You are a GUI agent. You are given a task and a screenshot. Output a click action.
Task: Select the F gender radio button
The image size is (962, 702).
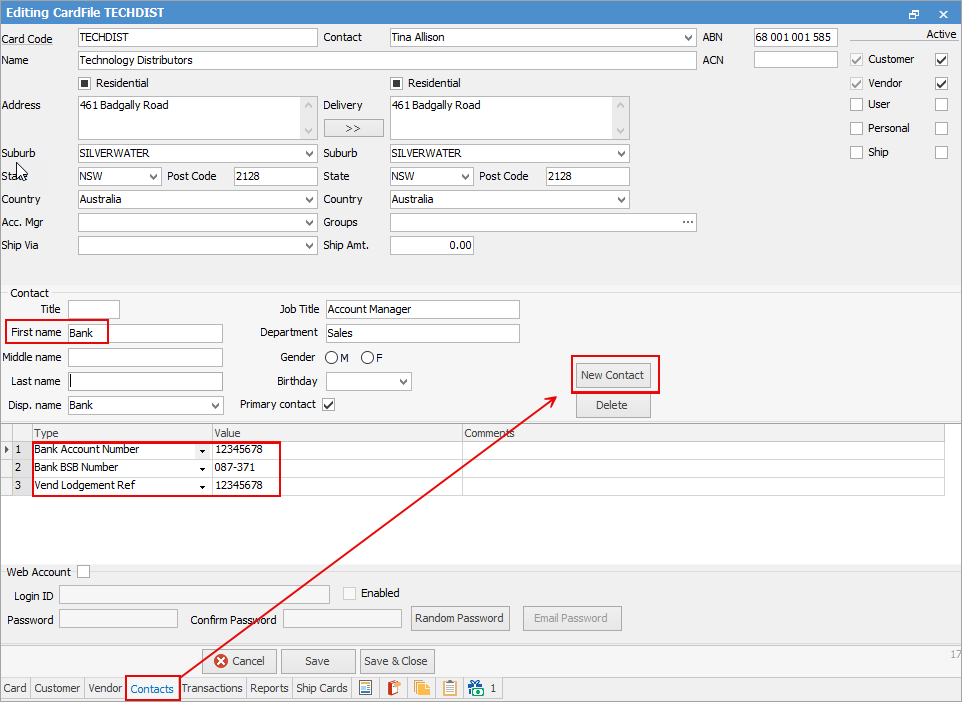(367, 358)
